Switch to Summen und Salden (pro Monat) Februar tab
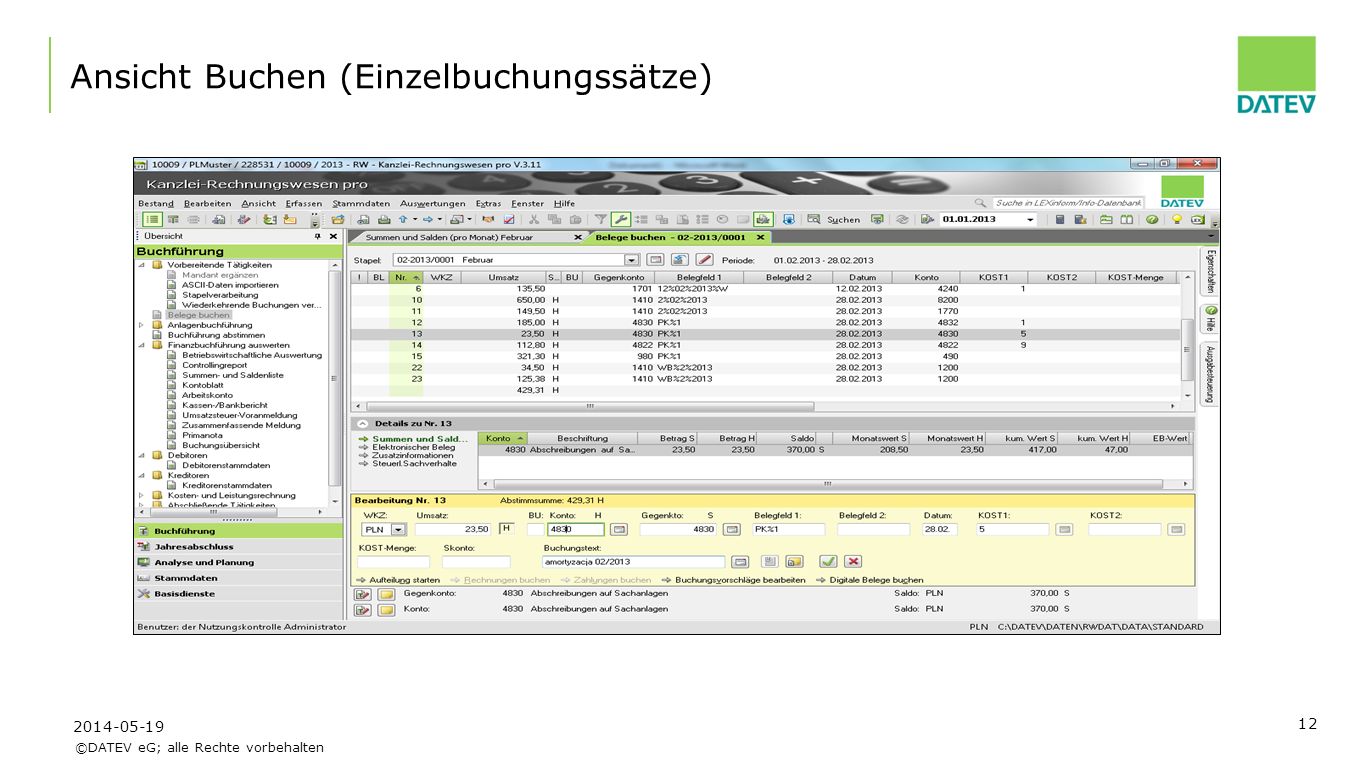 [449, 238]
